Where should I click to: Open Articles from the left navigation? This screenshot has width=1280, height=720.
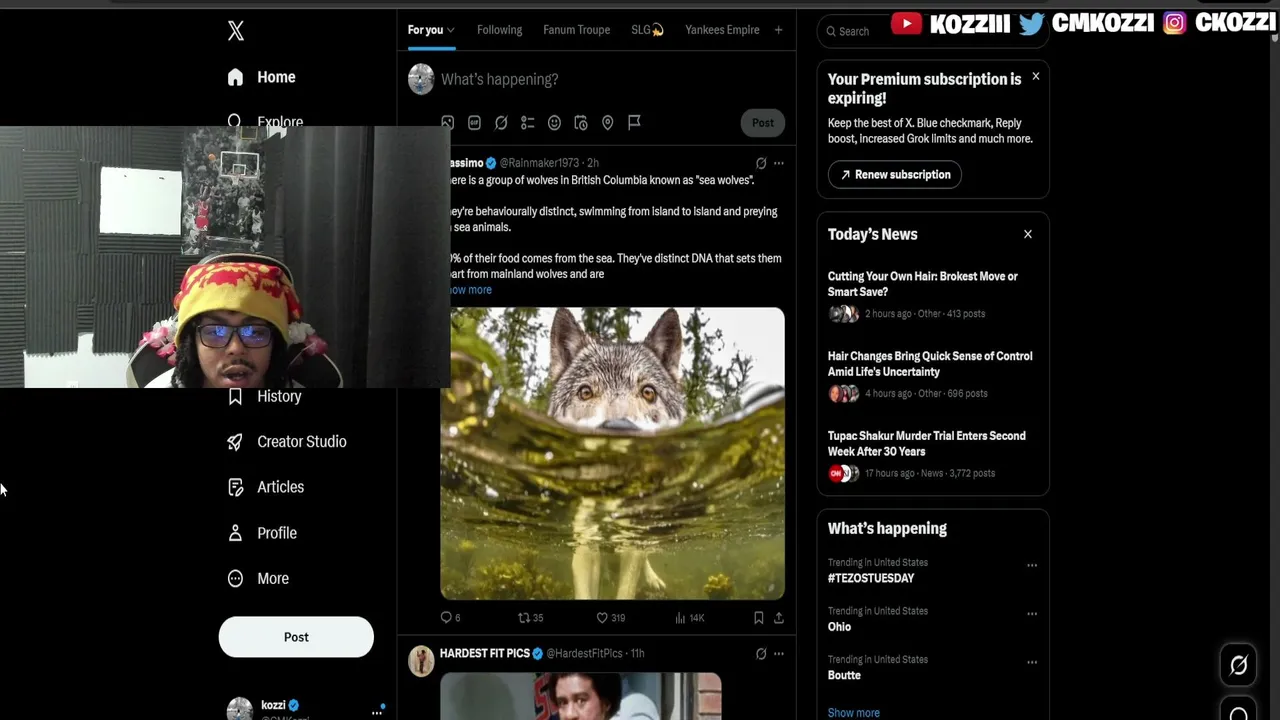(266, 487)
